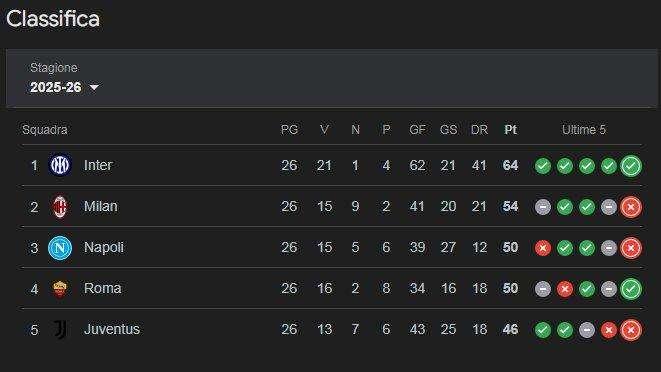Select the Ultime 5 column header
The height and width of the screenshot is (372, 661).
coord(584,129)
